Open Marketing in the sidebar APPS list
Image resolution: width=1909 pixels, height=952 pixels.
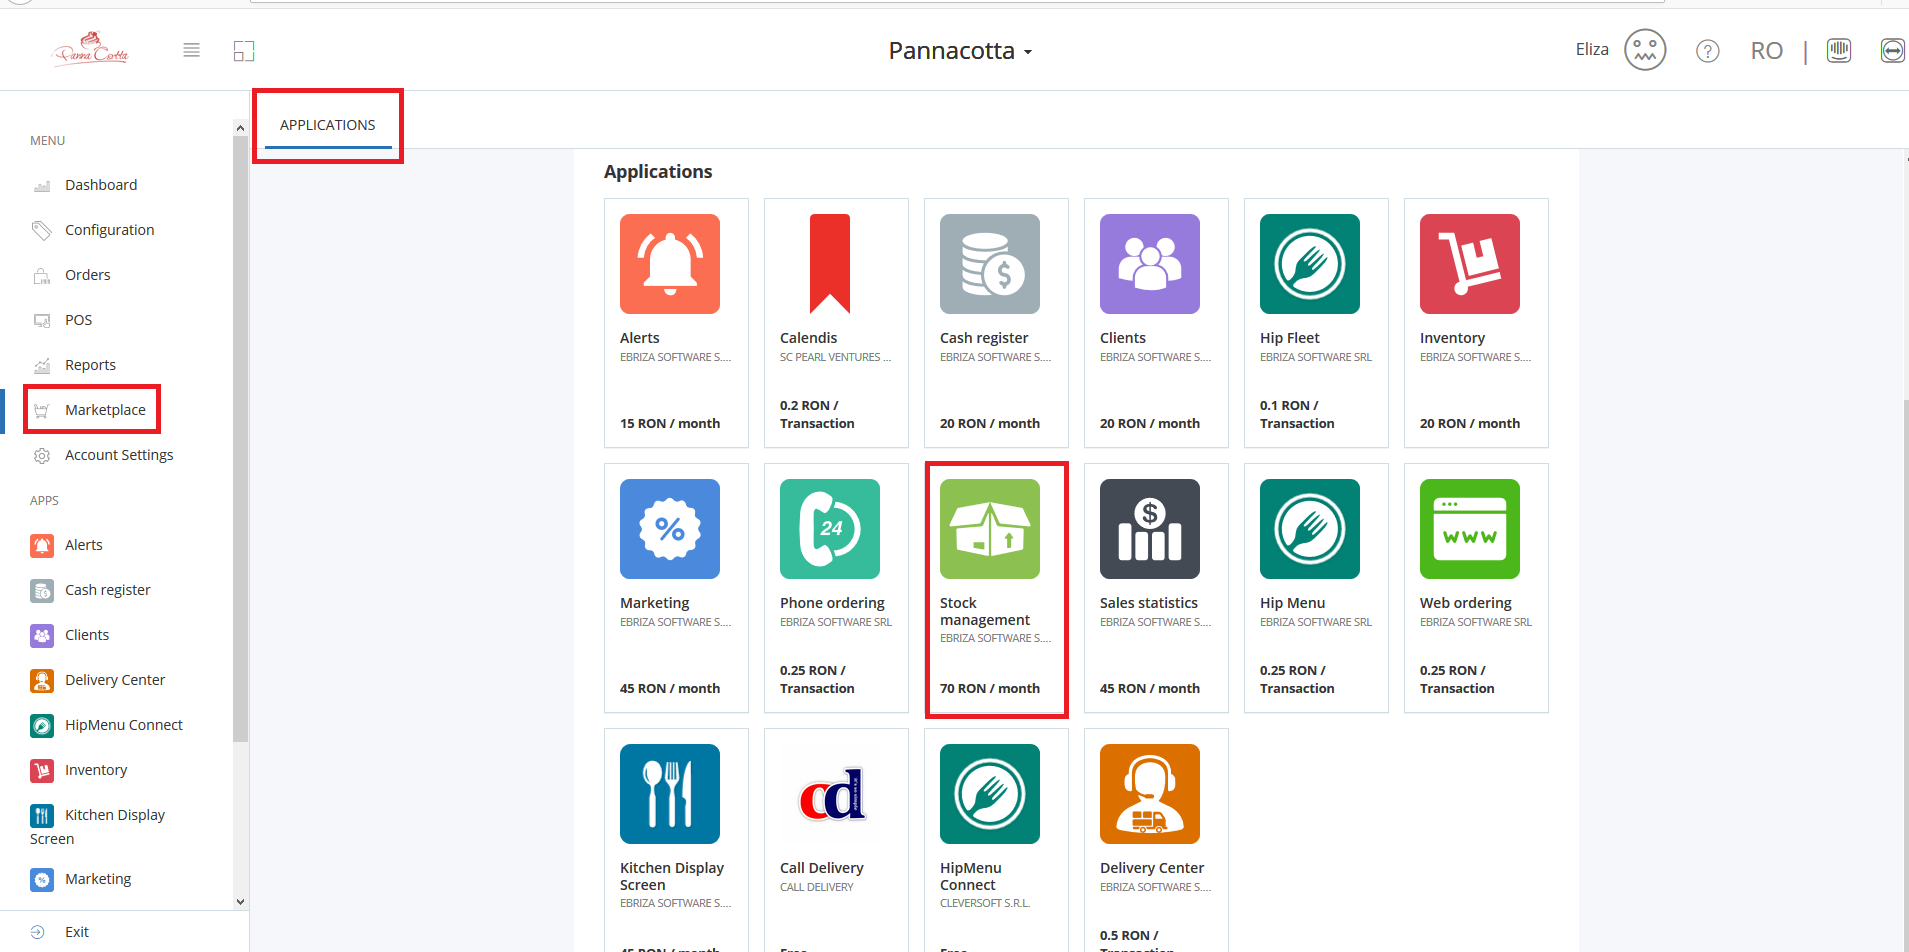pos(98,879)
